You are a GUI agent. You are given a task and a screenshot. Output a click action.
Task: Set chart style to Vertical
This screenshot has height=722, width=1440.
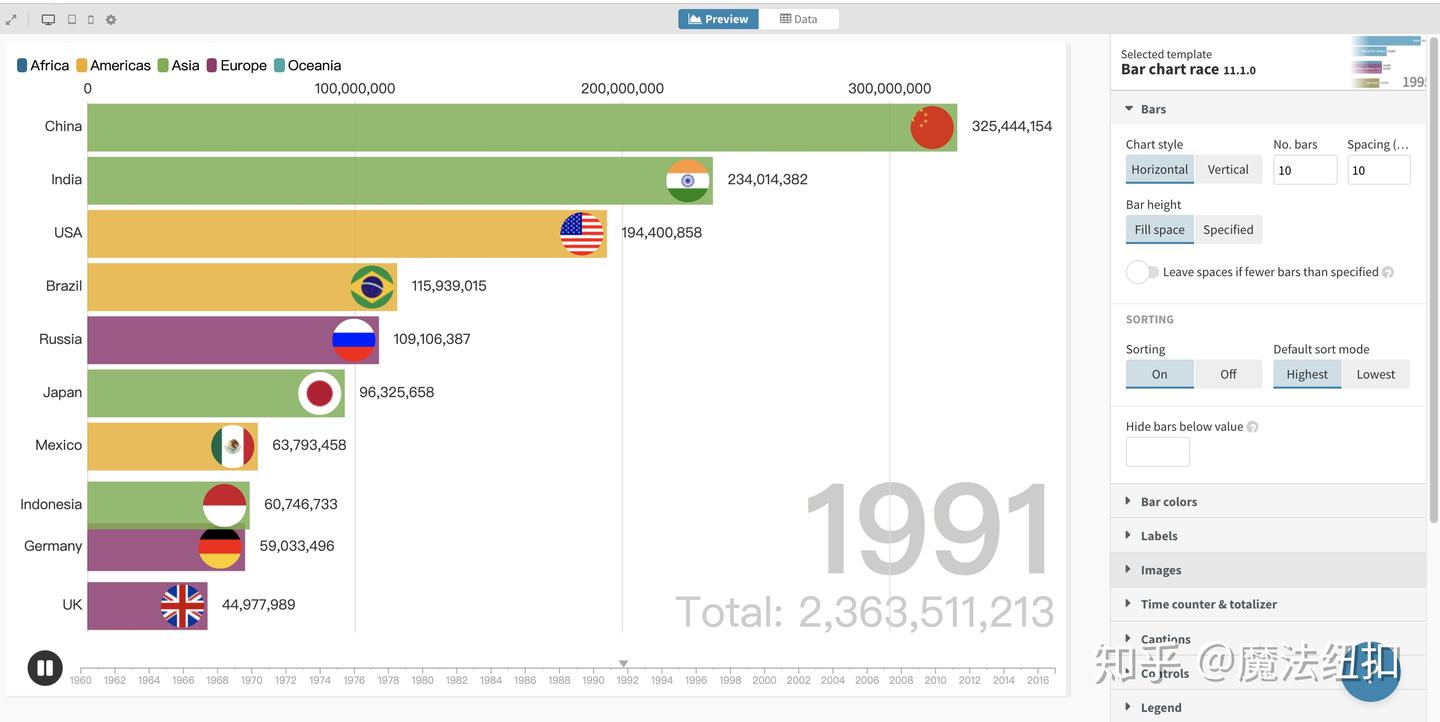point(1228,170)
